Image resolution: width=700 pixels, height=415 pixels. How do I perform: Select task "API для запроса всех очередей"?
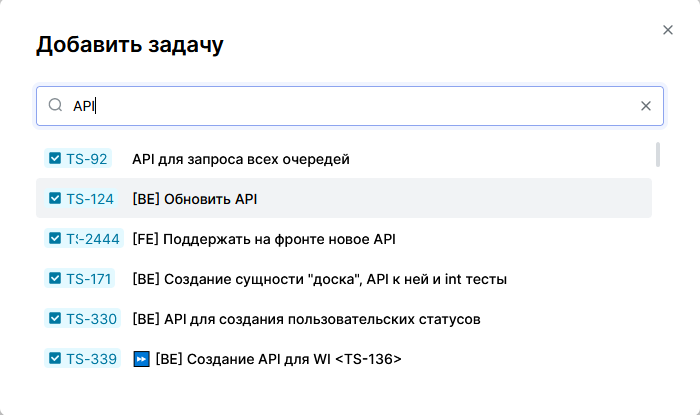pyautogui.click(x=240, y=159)
